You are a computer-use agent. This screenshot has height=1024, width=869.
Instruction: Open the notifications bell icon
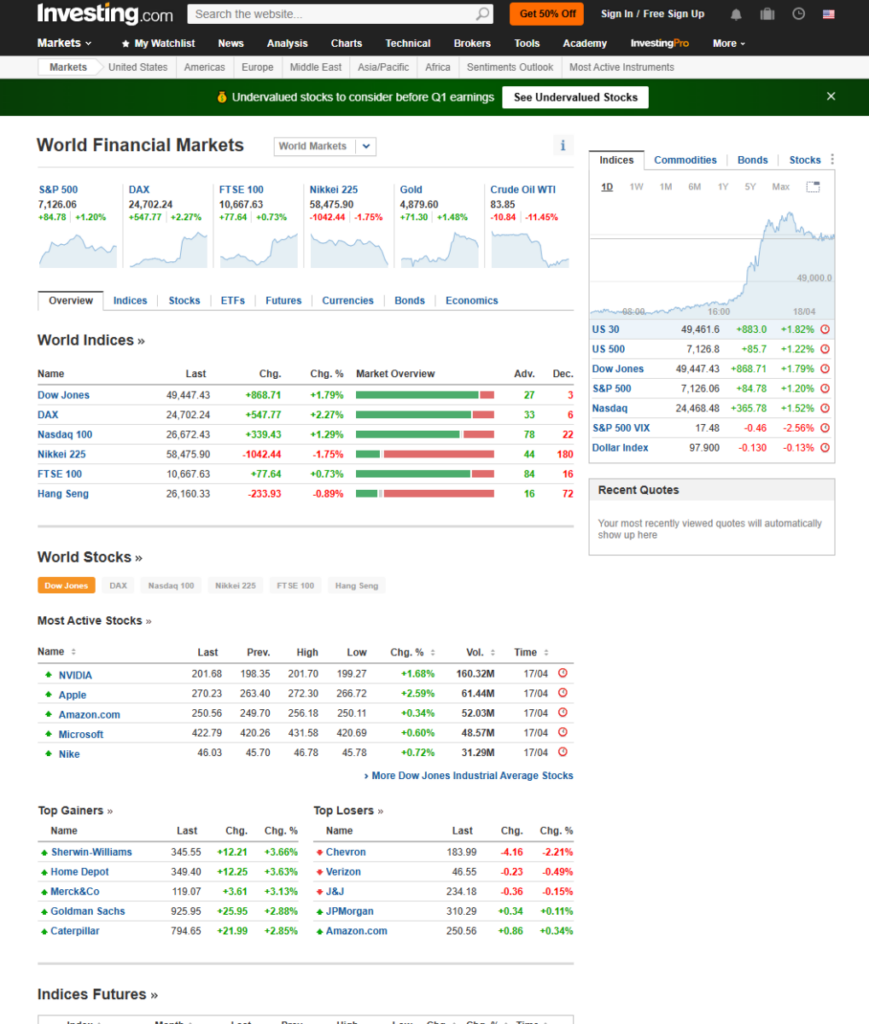pyautogui.click(x=736, y=14)
